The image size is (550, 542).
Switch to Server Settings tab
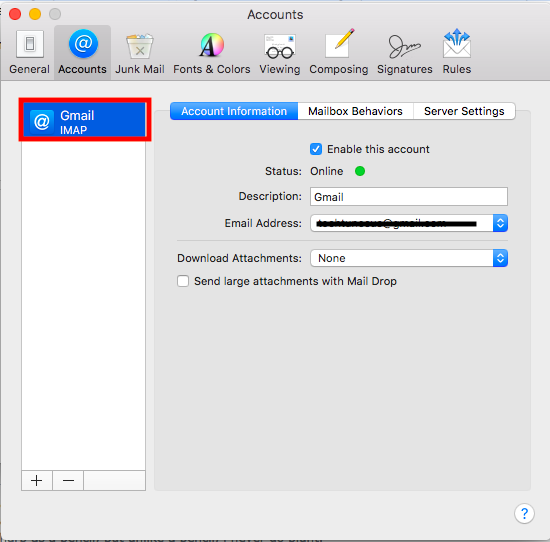coord(464,111)
